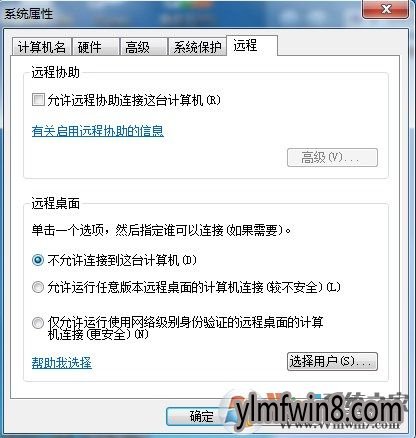Click the 远程 tab

click(252, 46)
